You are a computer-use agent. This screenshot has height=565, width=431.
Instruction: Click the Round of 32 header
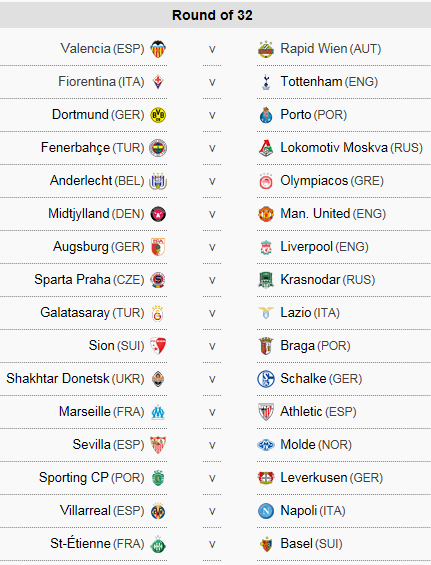tap(212, 15)
